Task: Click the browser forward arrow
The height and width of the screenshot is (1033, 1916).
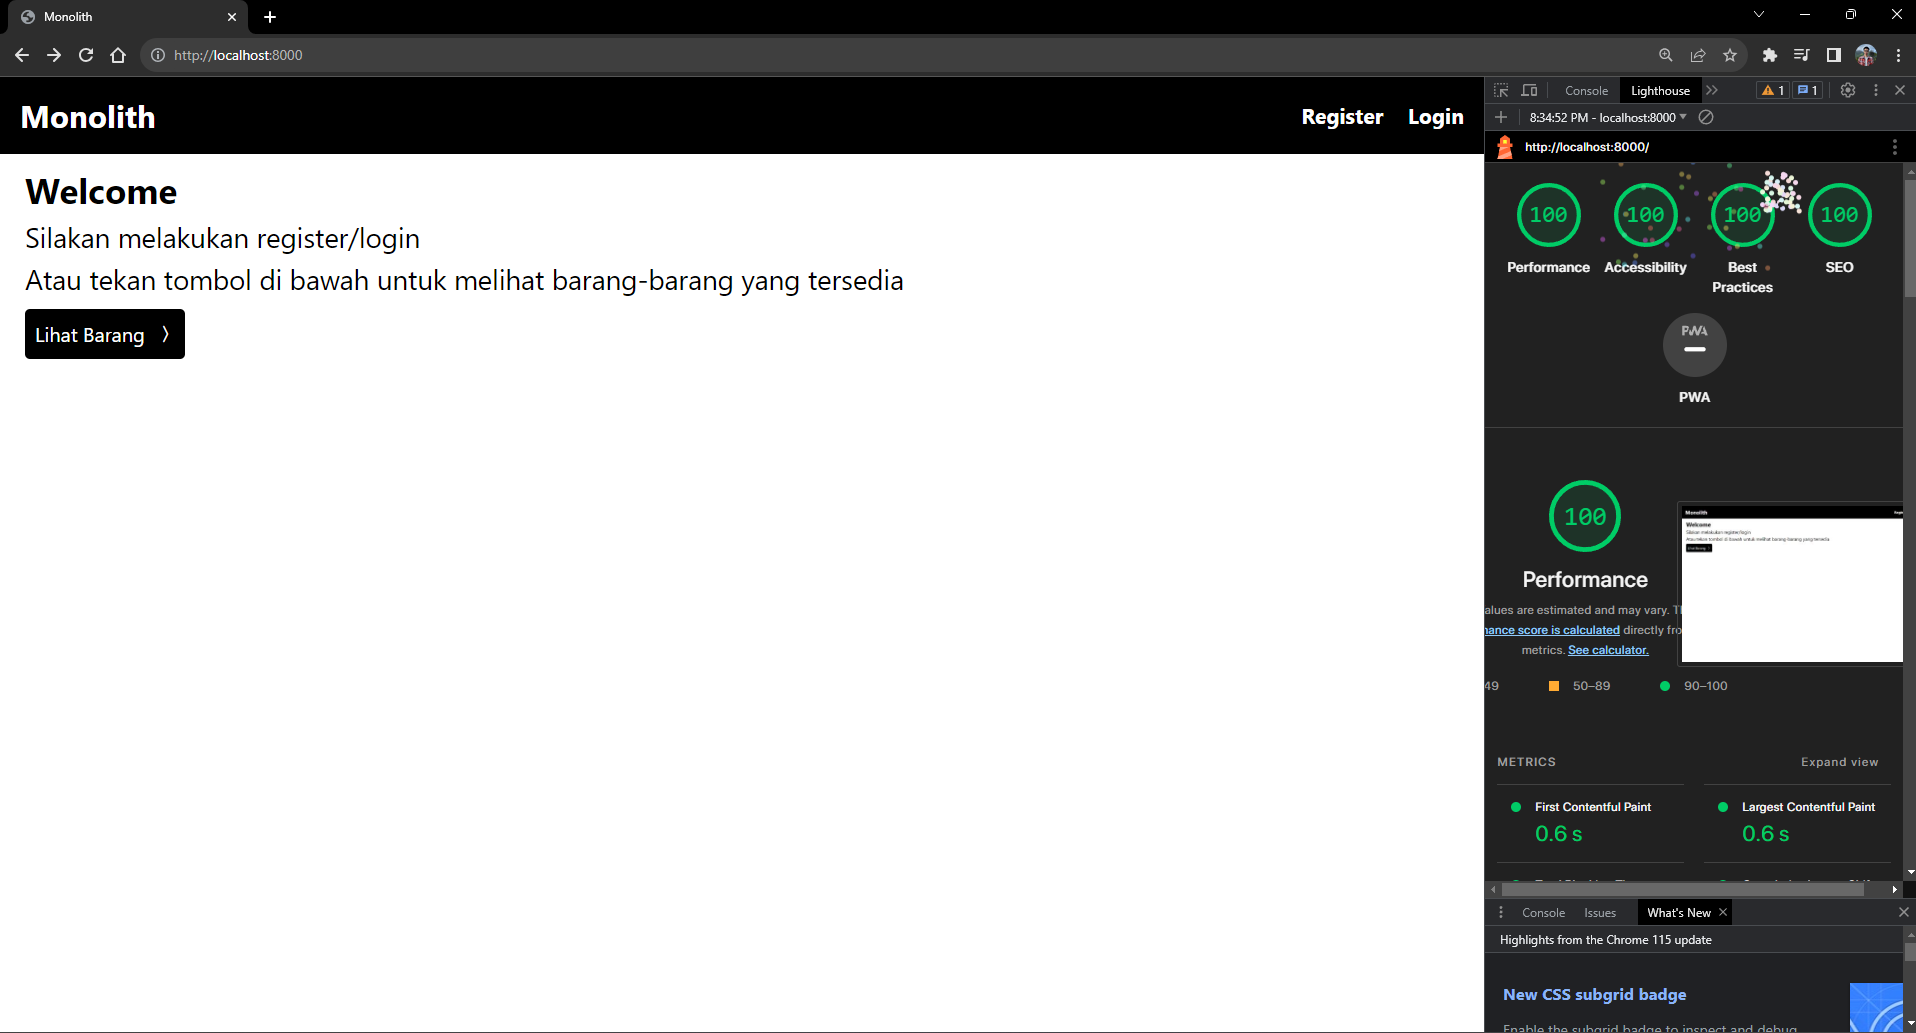Action: [x=54, y=55]
